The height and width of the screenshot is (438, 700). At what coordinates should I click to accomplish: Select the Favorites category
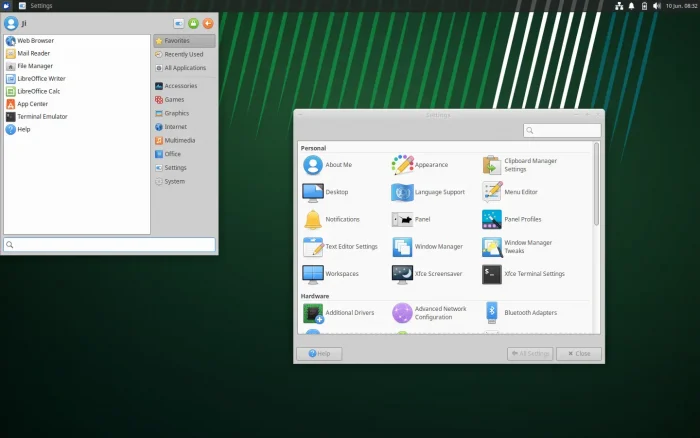184,41
